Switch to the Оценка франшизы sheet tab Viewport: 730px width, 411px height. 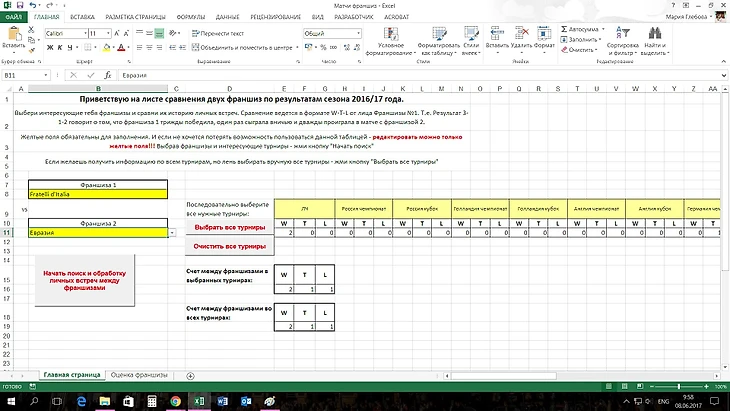click(x=139, y=374)
